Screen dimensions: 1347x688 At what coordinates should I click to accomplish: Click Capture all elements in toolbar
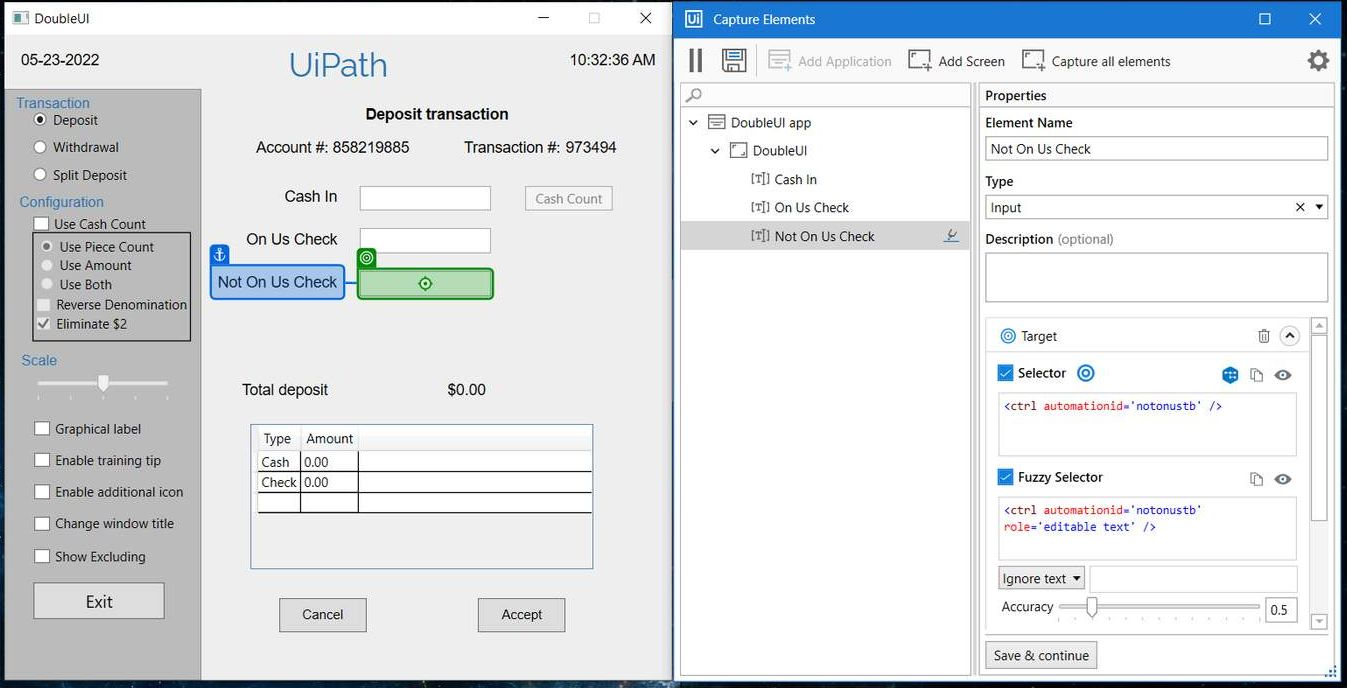(1096, 61)
